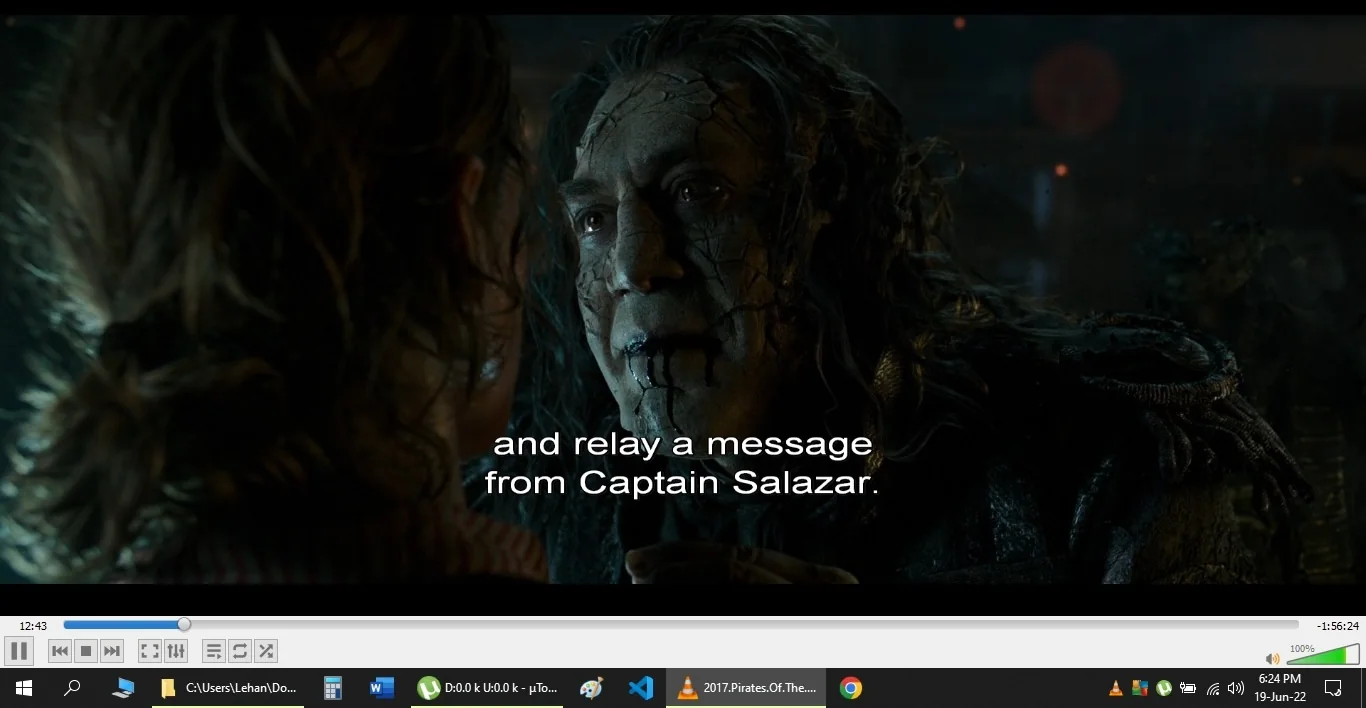Click the video display area
This screenshot has height=708, width=1366.
pyautogui.click(x=683, y=299)
